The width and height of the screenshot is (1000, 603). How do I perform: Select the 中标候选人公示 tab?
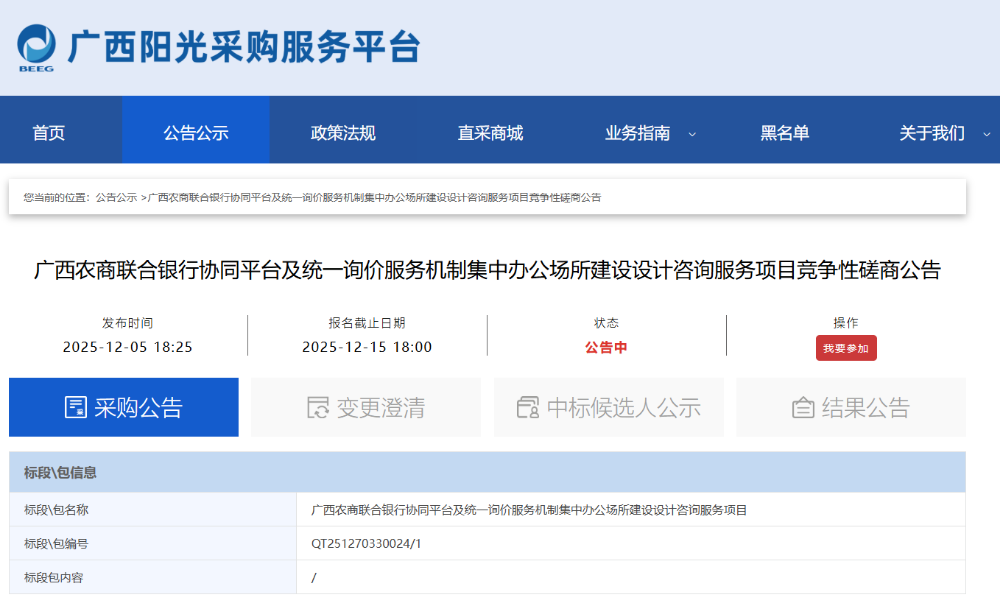623,407
